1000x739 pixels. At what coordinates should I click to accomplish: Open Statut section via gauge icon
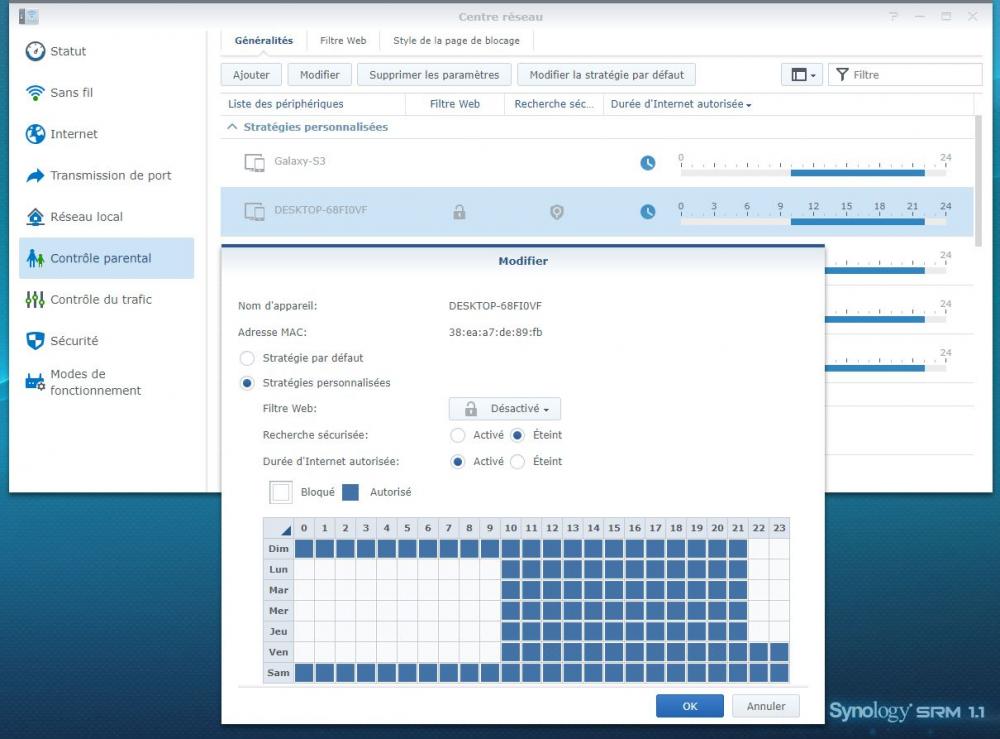[x=35, y=51]
